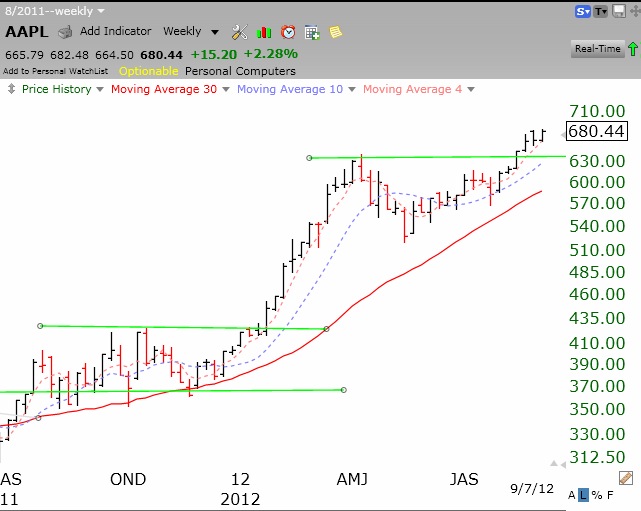Click the 2012 year axis label
This screenshot has width=641, height=511.
tap(240, 499)
